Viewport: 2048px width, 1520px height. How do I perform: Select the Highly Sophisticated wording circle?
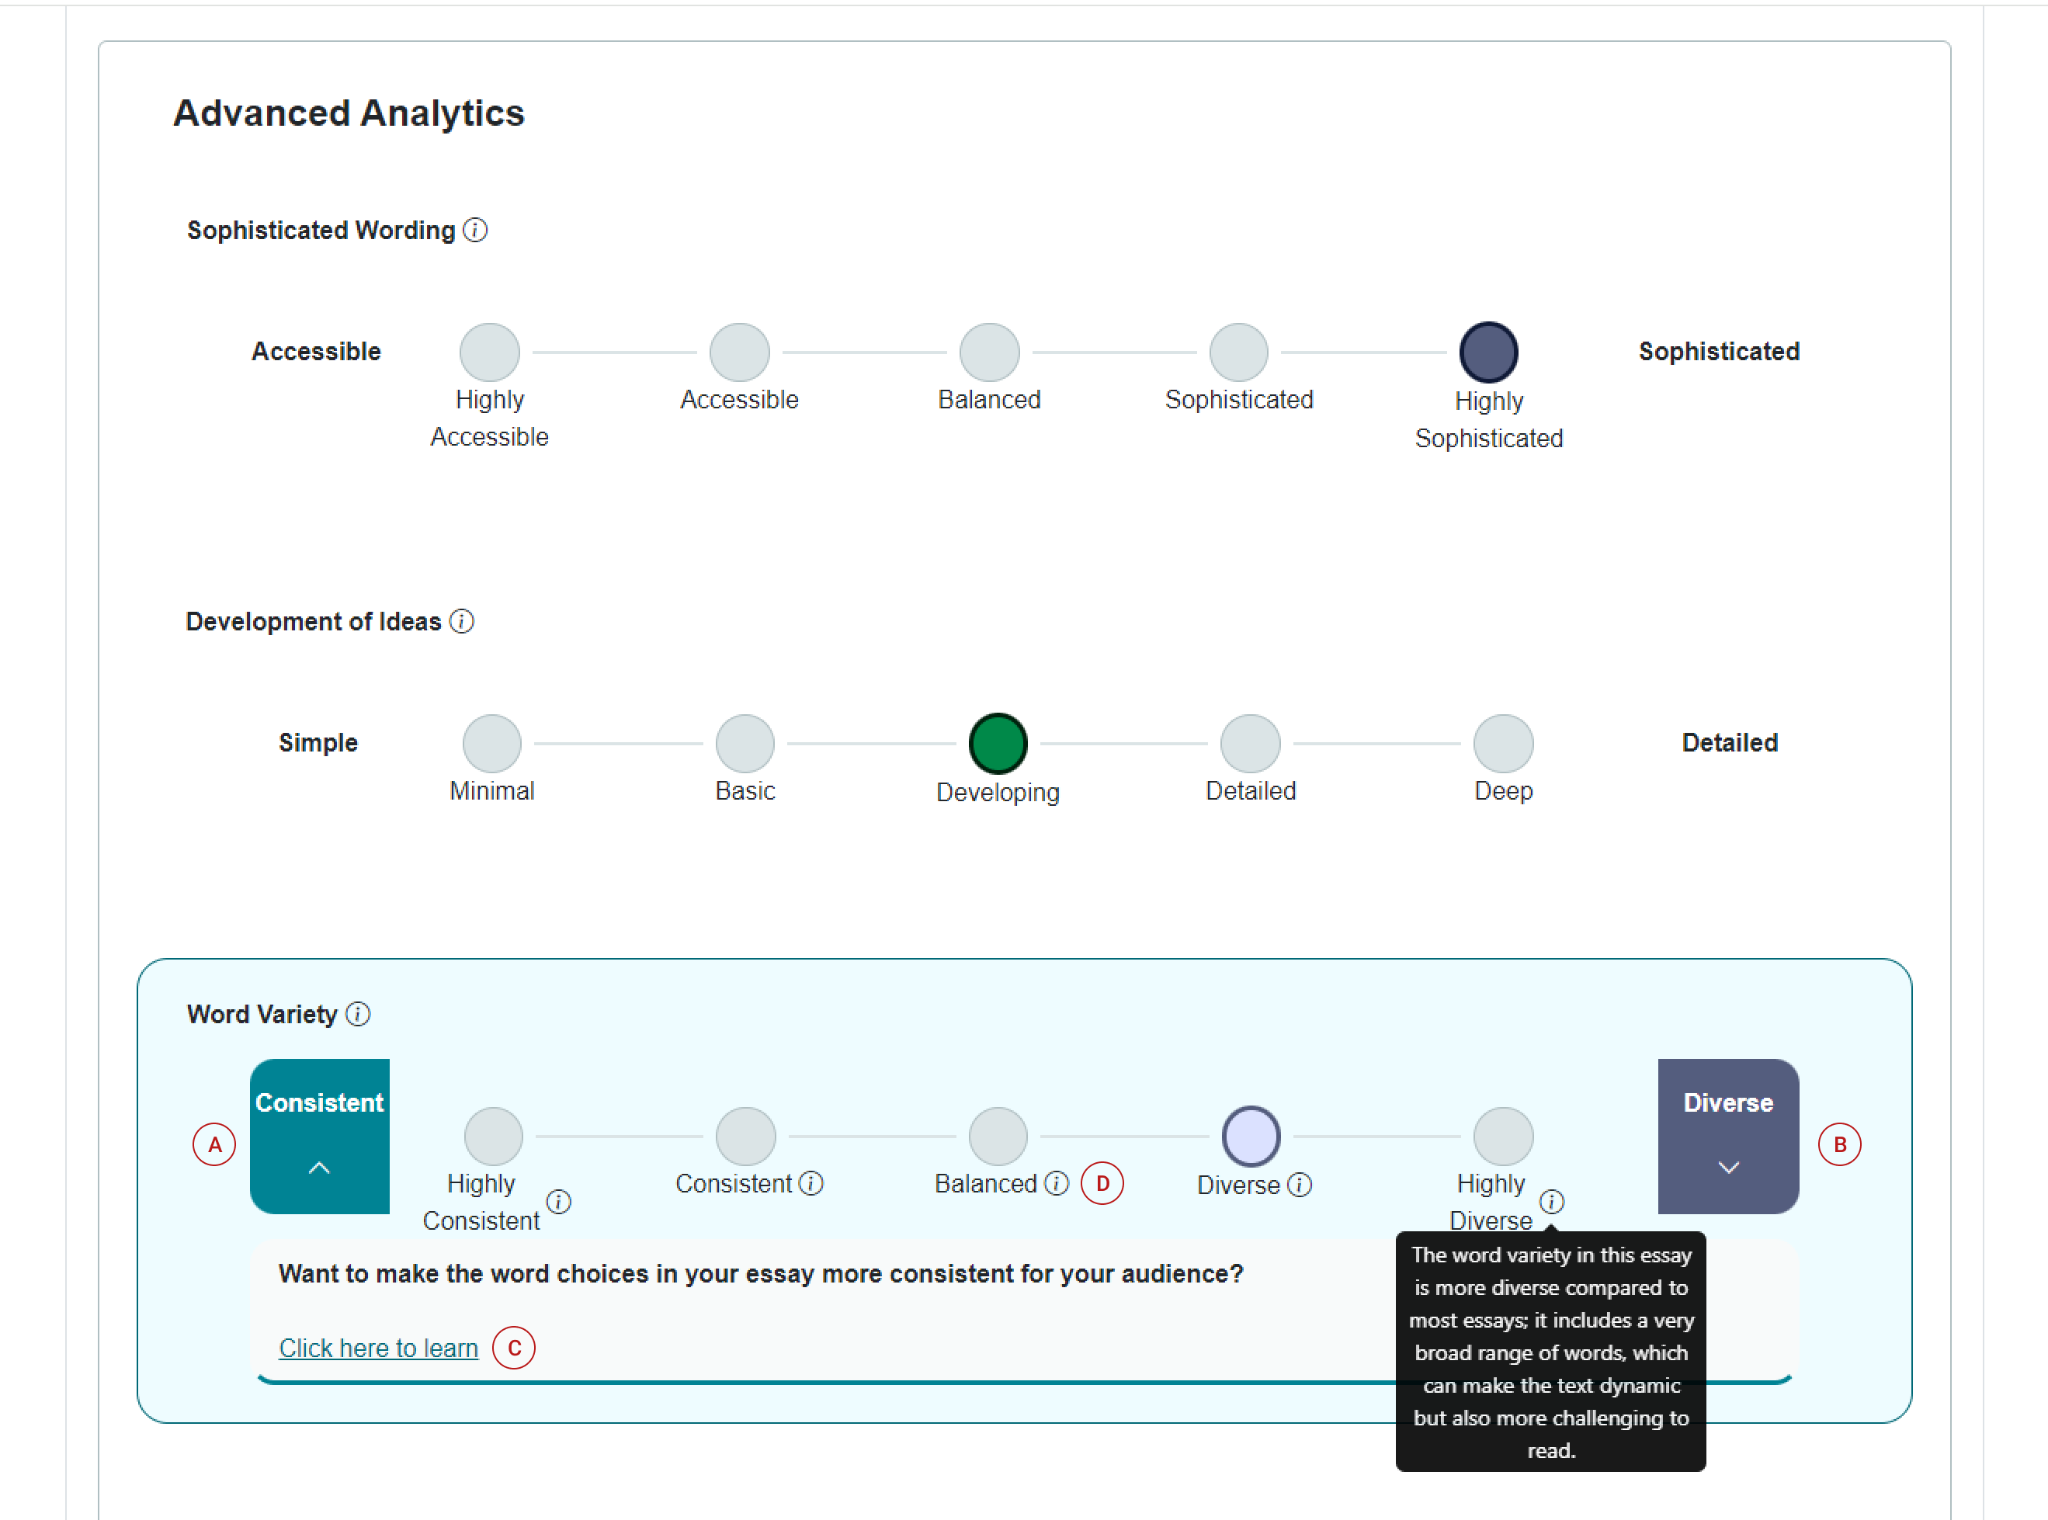click(x=1488, y=352)
